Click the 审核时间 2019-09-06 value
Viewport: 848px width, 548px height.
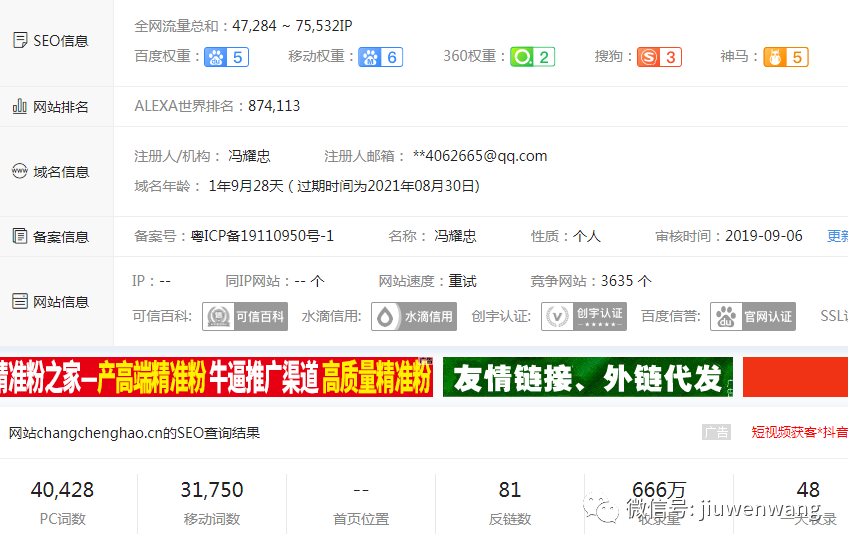click(x=764, y=236)
